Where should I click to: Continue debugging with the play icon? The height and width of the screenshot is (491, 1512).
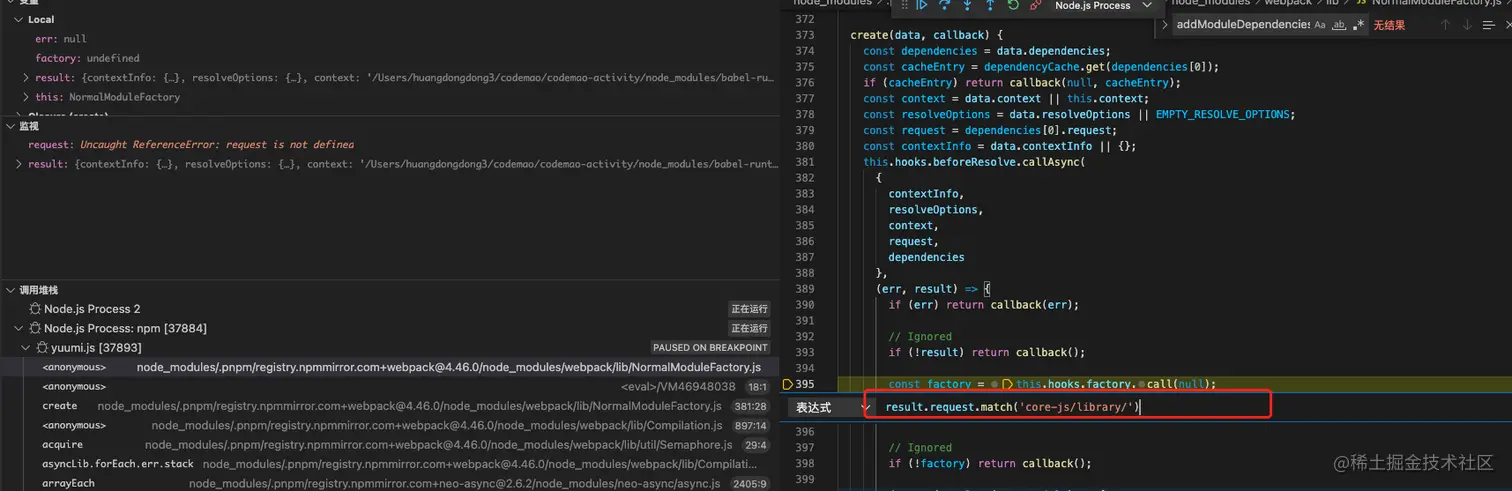click(922, 5)
